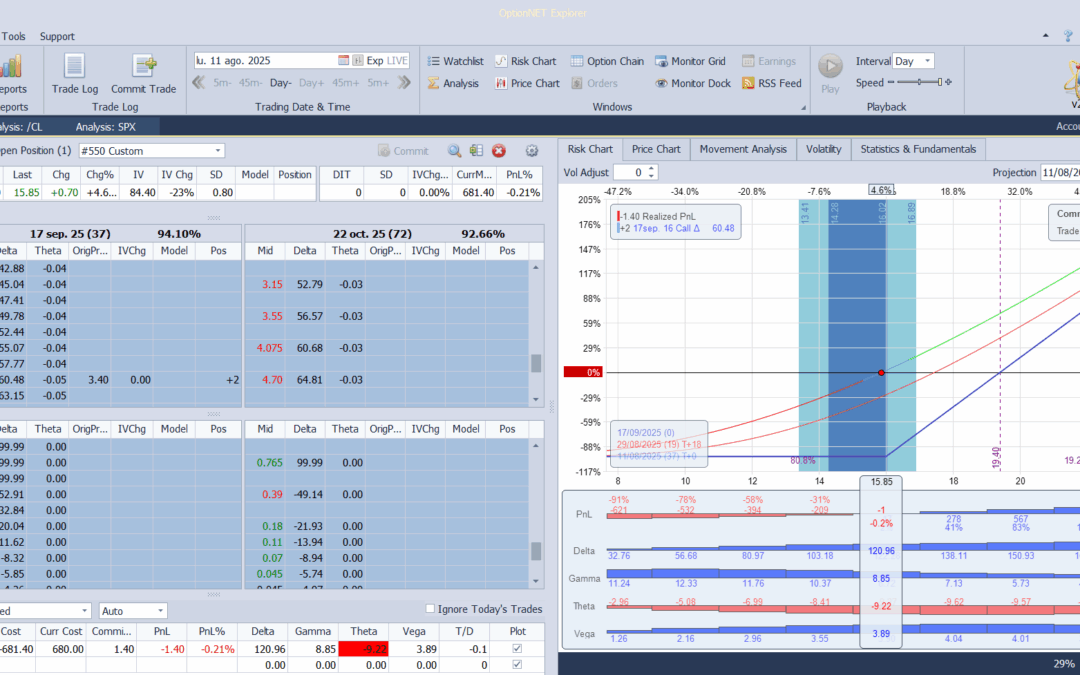Click the 4.70 Mid price in 22 oct chain

[265, 380]
